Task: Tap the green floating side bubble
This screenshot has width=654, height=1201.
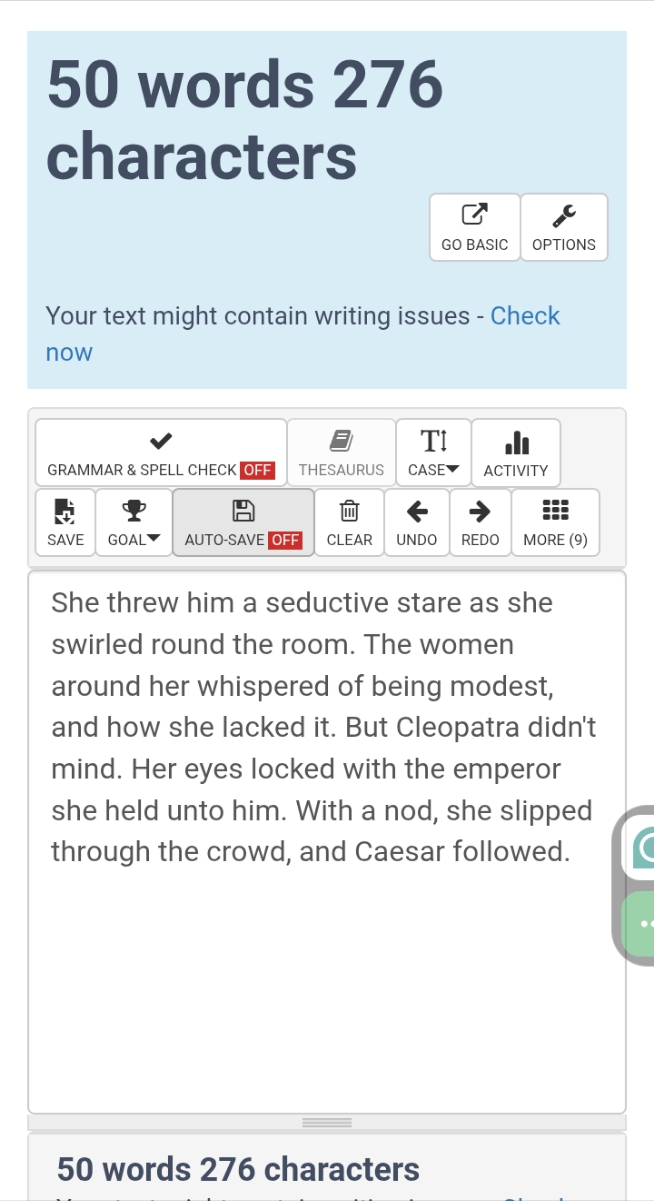Action: [640, 925]
